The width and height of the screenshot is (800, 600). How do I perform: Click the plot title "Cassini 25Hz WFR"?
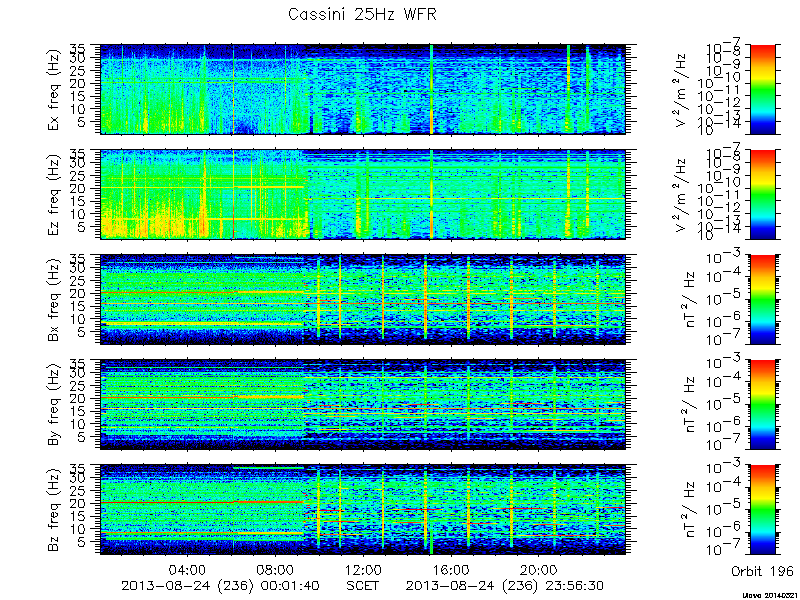coord(362,14)
